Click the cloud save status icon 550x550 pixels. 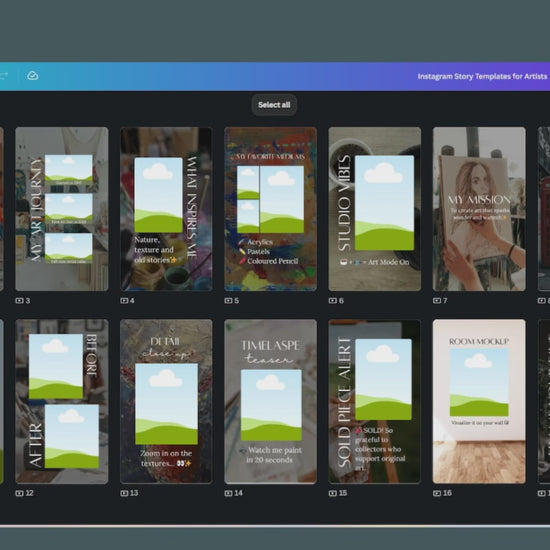click(33, 75)
